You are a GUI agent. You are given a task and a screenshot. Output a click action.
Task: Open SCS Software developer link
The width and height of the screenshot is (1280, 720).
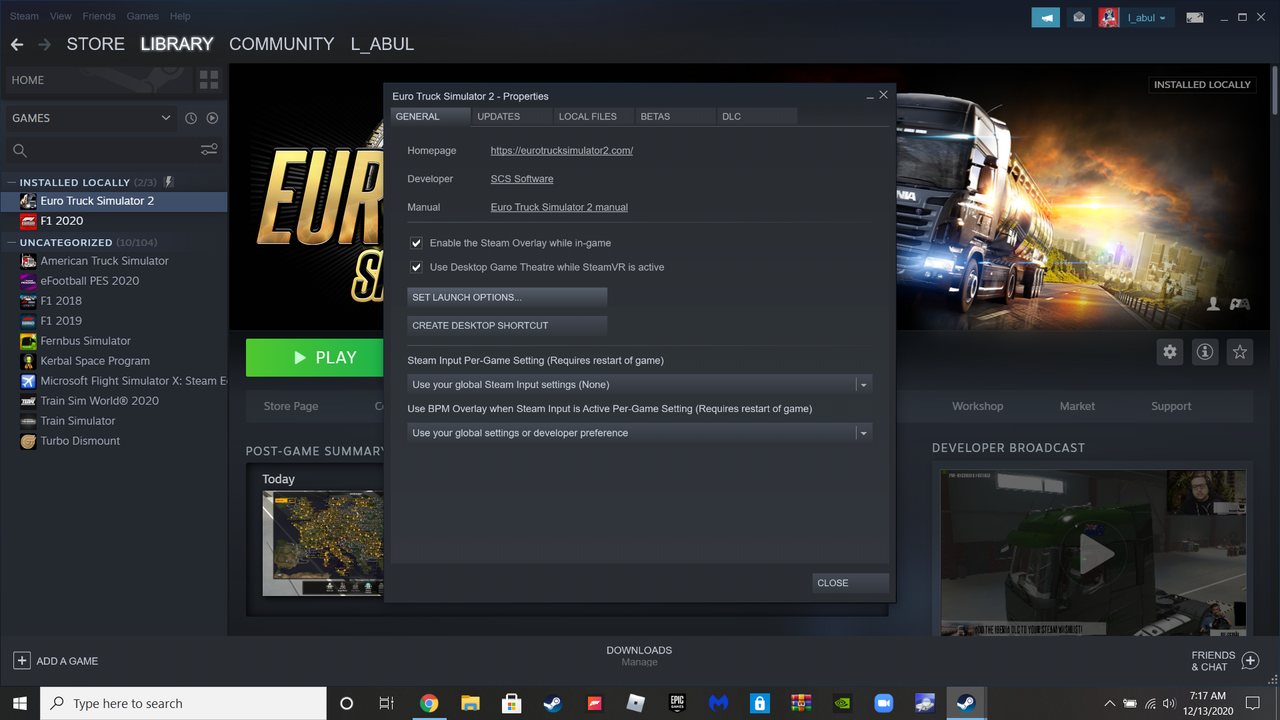point(521,178)
